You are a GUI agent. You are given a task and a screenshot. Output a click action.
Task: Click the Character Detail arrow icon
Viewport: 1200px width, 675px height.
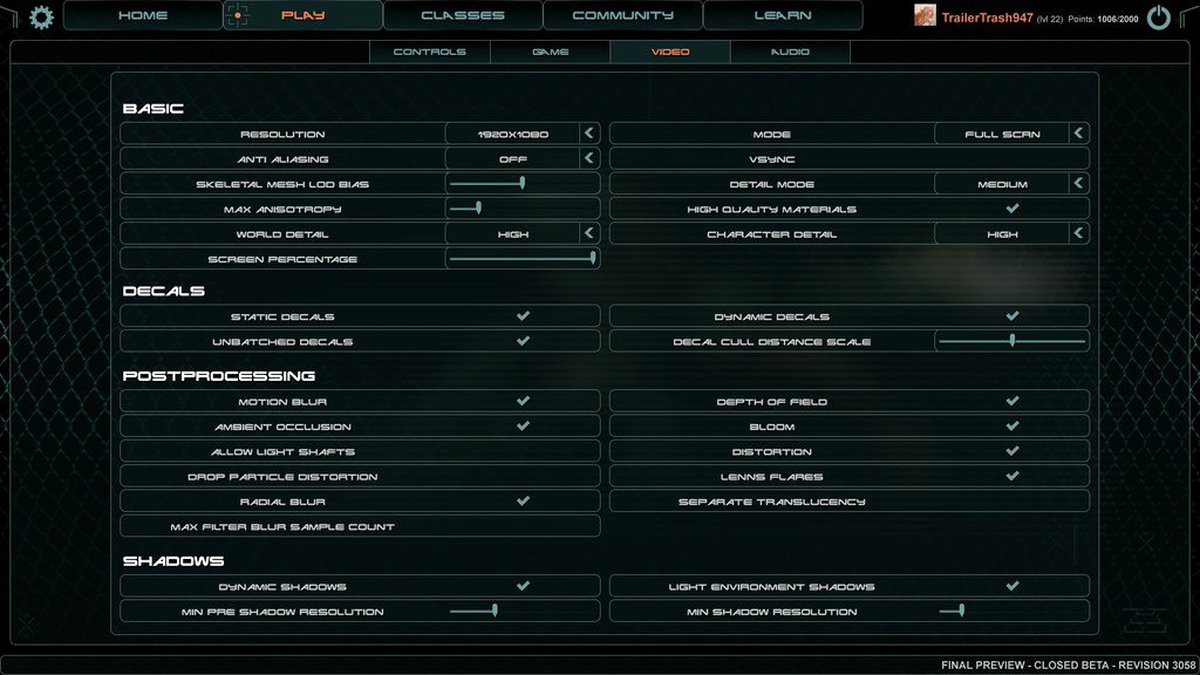[1078, 233]
